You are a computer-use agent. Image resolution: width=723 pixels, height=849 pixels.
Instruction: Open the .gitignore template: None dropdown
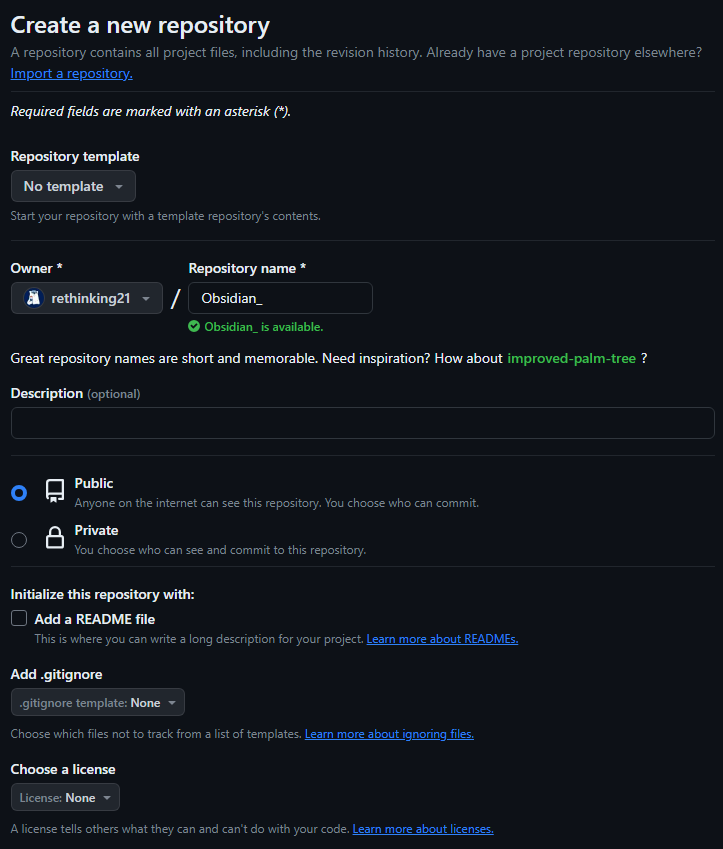(x=97, y=702)
